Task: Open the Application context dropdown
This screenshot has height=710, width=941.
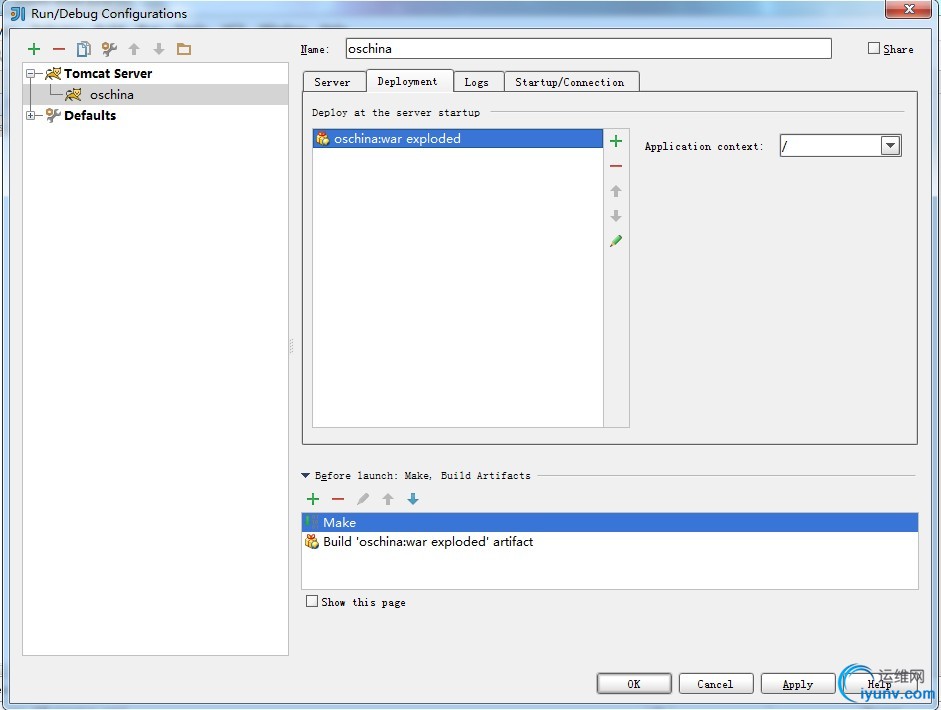Action: pyautogui.click(x=891, y=145)
